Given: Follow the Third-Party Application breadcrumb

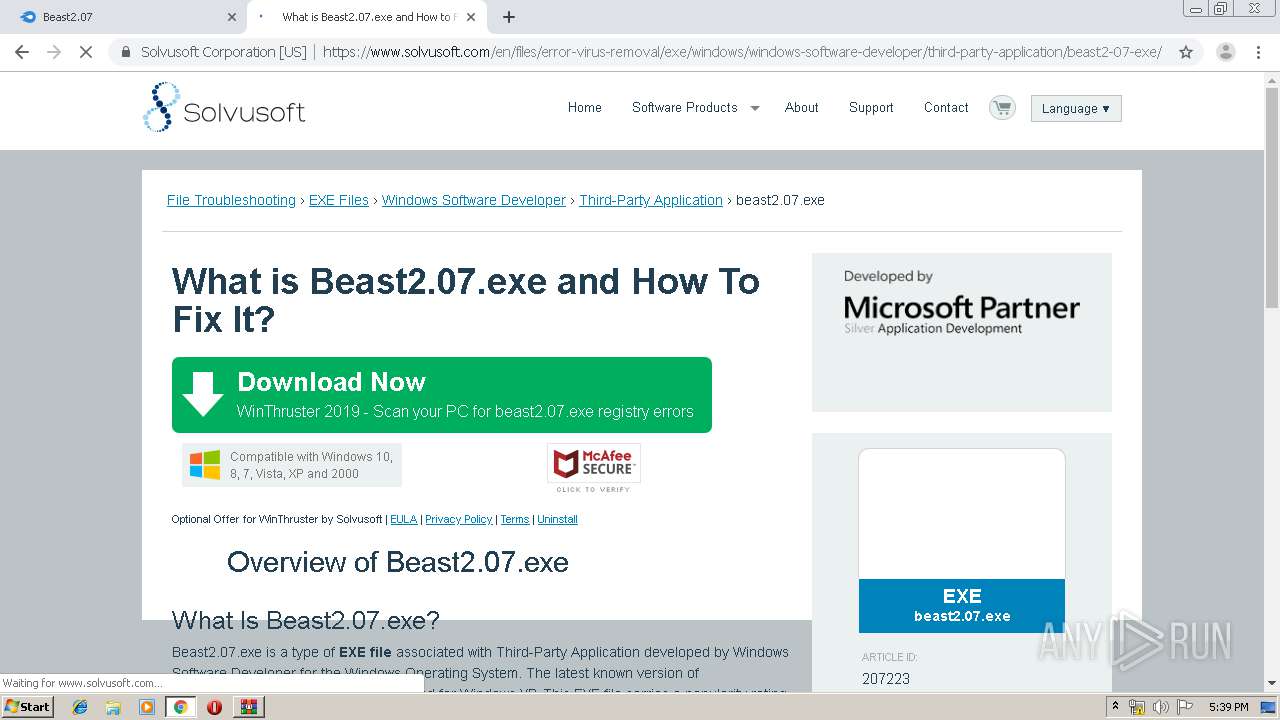Looking at the screenshot, I should pos(651,200).
